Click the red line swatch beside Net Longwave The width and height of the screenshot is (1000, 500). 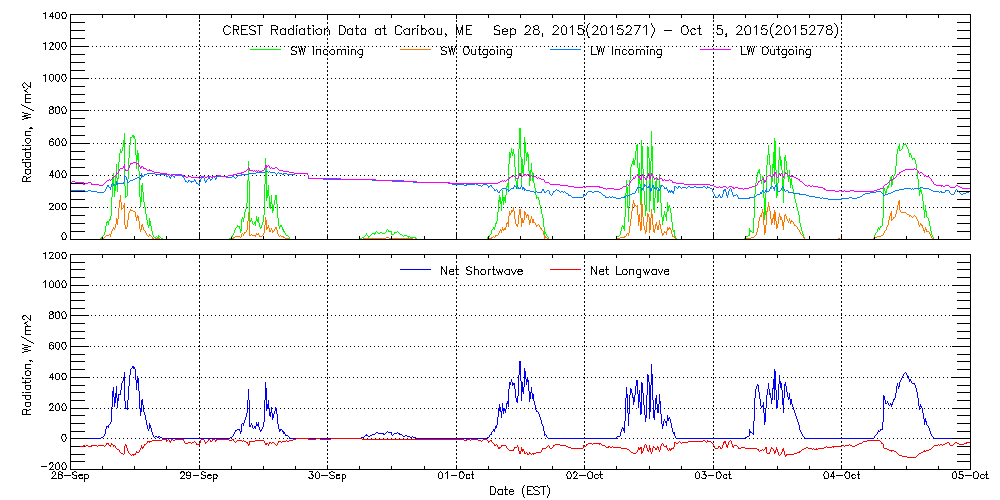(x=562, y=271)
